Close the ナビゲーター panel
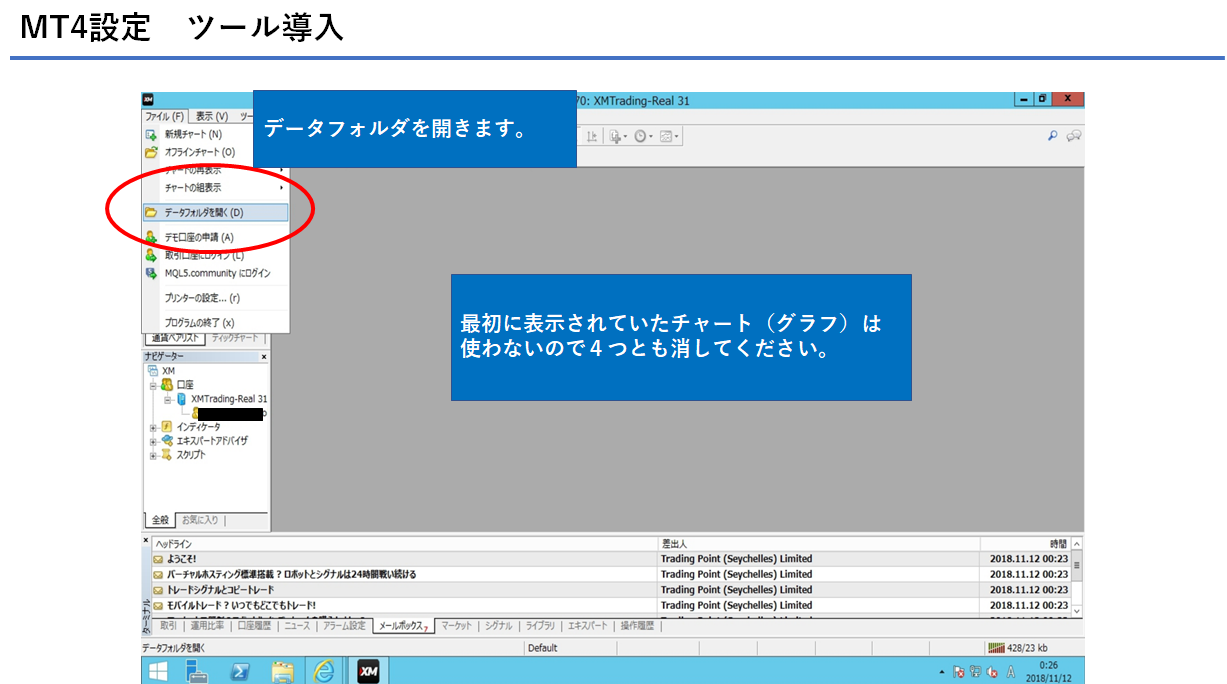The height and width of the screenshot is (684, 1227). [264, 357]
